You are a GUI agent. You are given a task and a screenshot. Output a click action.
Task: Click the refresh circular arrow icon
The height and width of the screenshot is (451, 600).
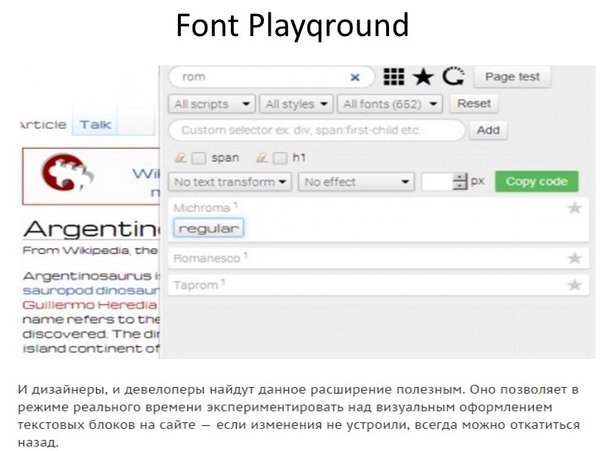[x=453, y=77]
